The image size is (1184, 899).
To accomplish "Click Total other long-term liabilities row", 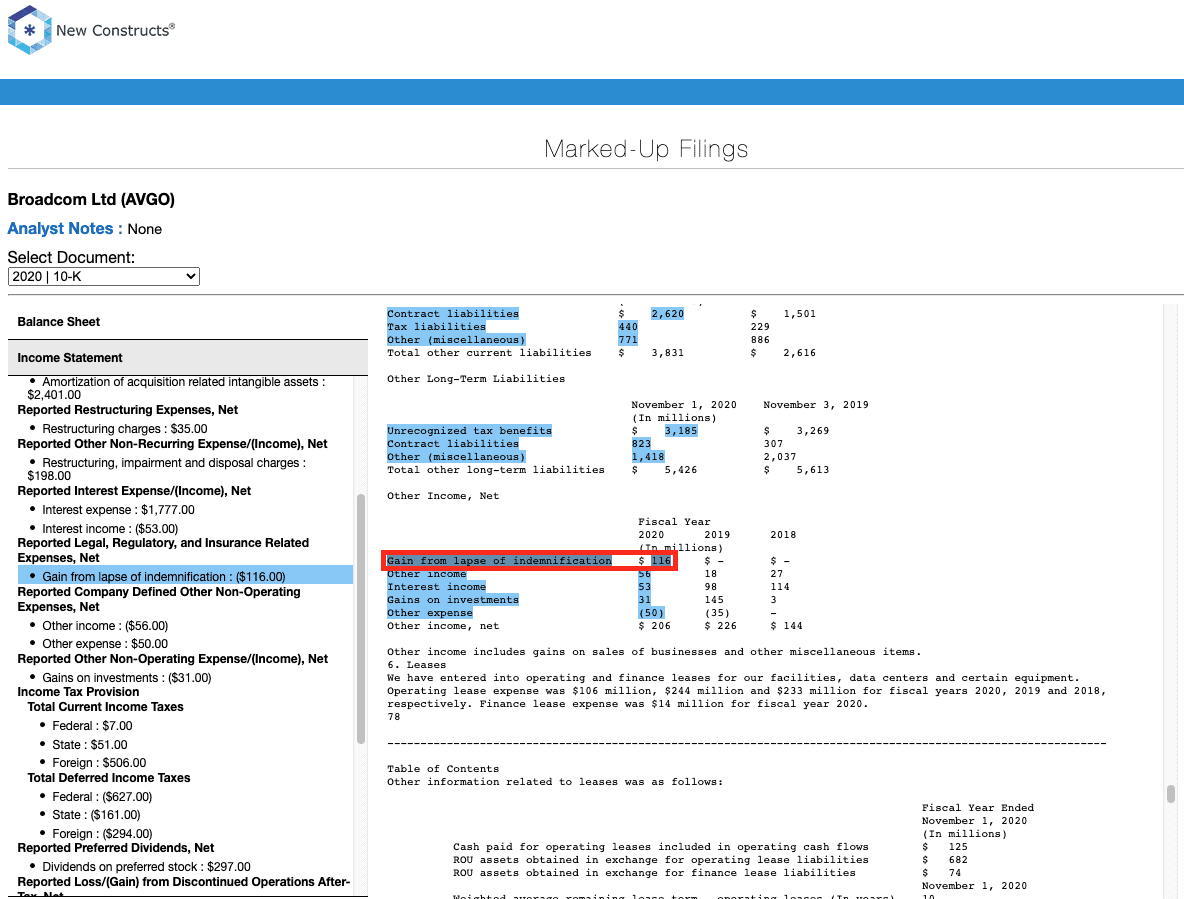I will tap(608, 470).
